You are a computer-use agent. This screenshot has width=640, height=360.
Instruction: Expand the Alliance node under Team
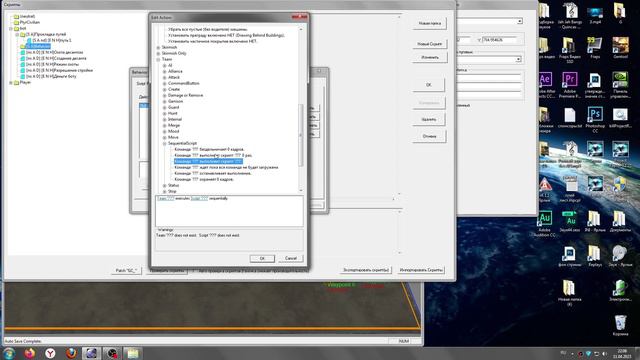(x=164, y=71)
